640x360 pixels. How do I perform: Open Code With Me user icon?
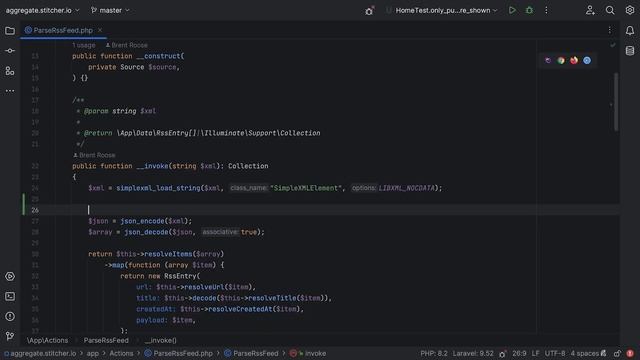coord(590,10)
